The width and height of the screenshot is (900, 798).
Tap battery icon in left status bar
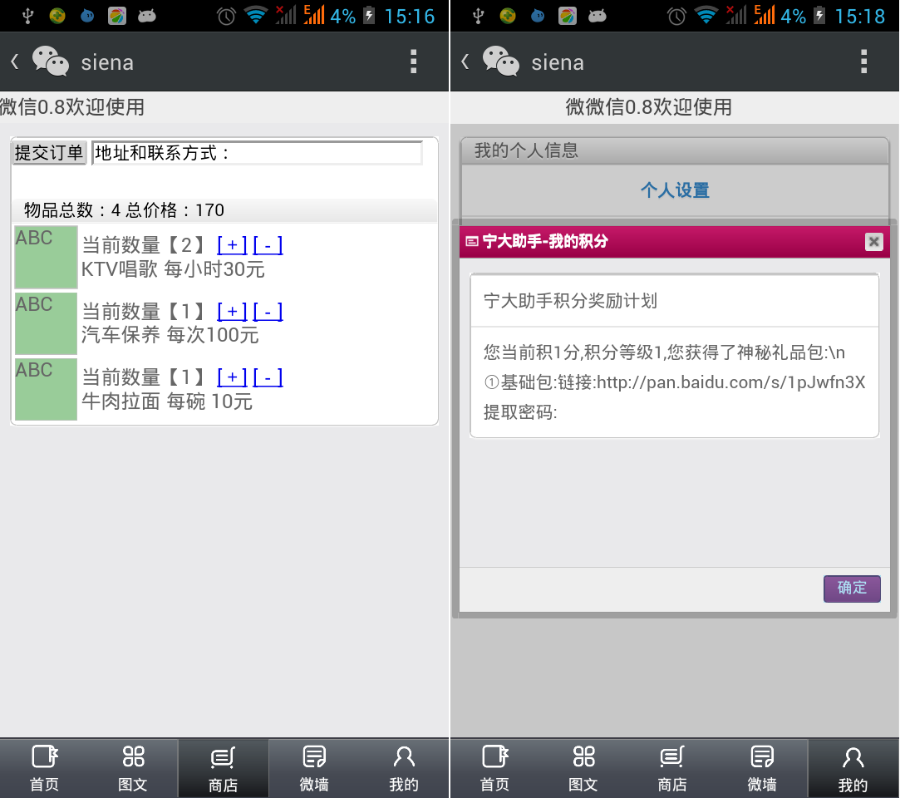(369, 16)
